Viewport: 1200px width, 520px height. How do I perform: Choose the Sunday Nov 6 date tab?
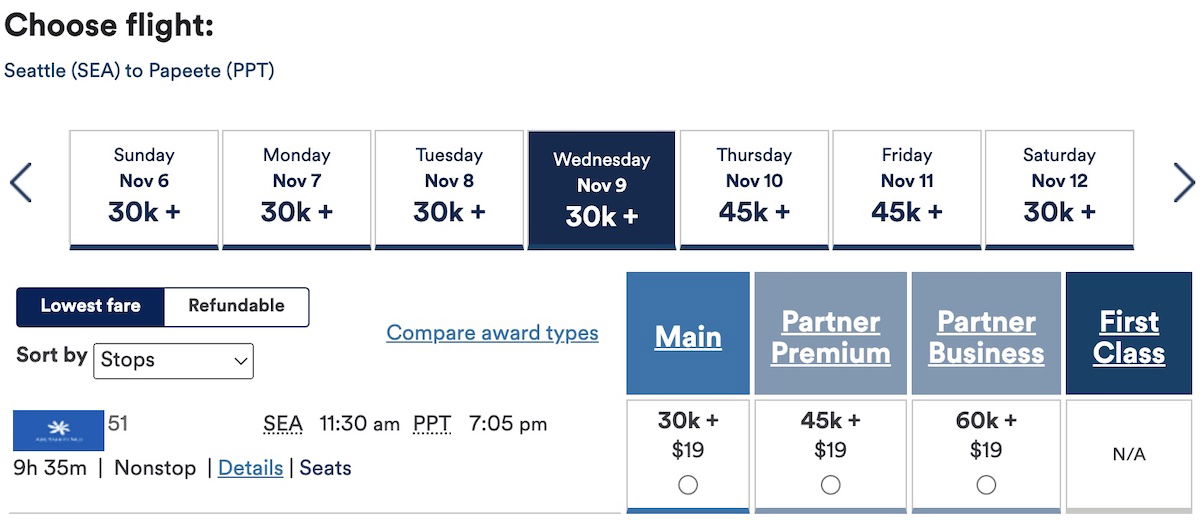tap(144, 189)
